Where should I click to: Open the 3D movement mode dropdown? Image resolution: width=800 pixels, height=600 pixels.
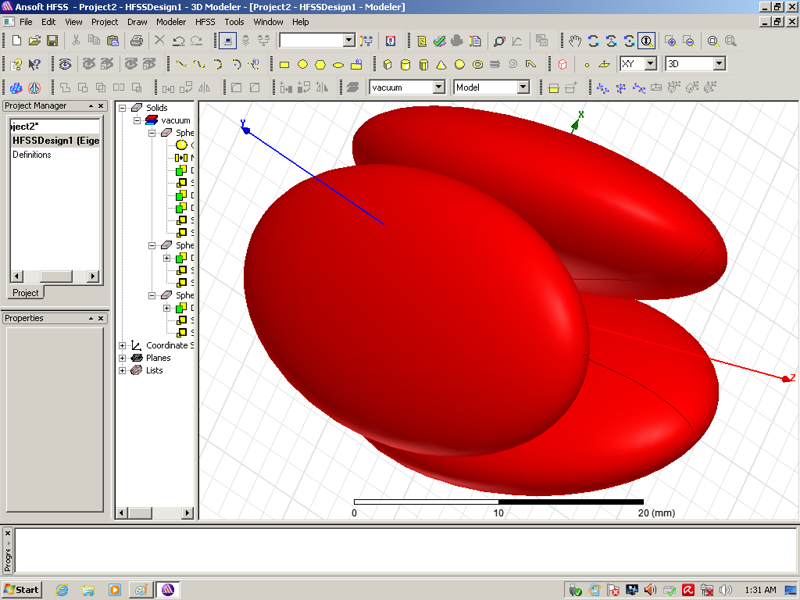point(718,64)
